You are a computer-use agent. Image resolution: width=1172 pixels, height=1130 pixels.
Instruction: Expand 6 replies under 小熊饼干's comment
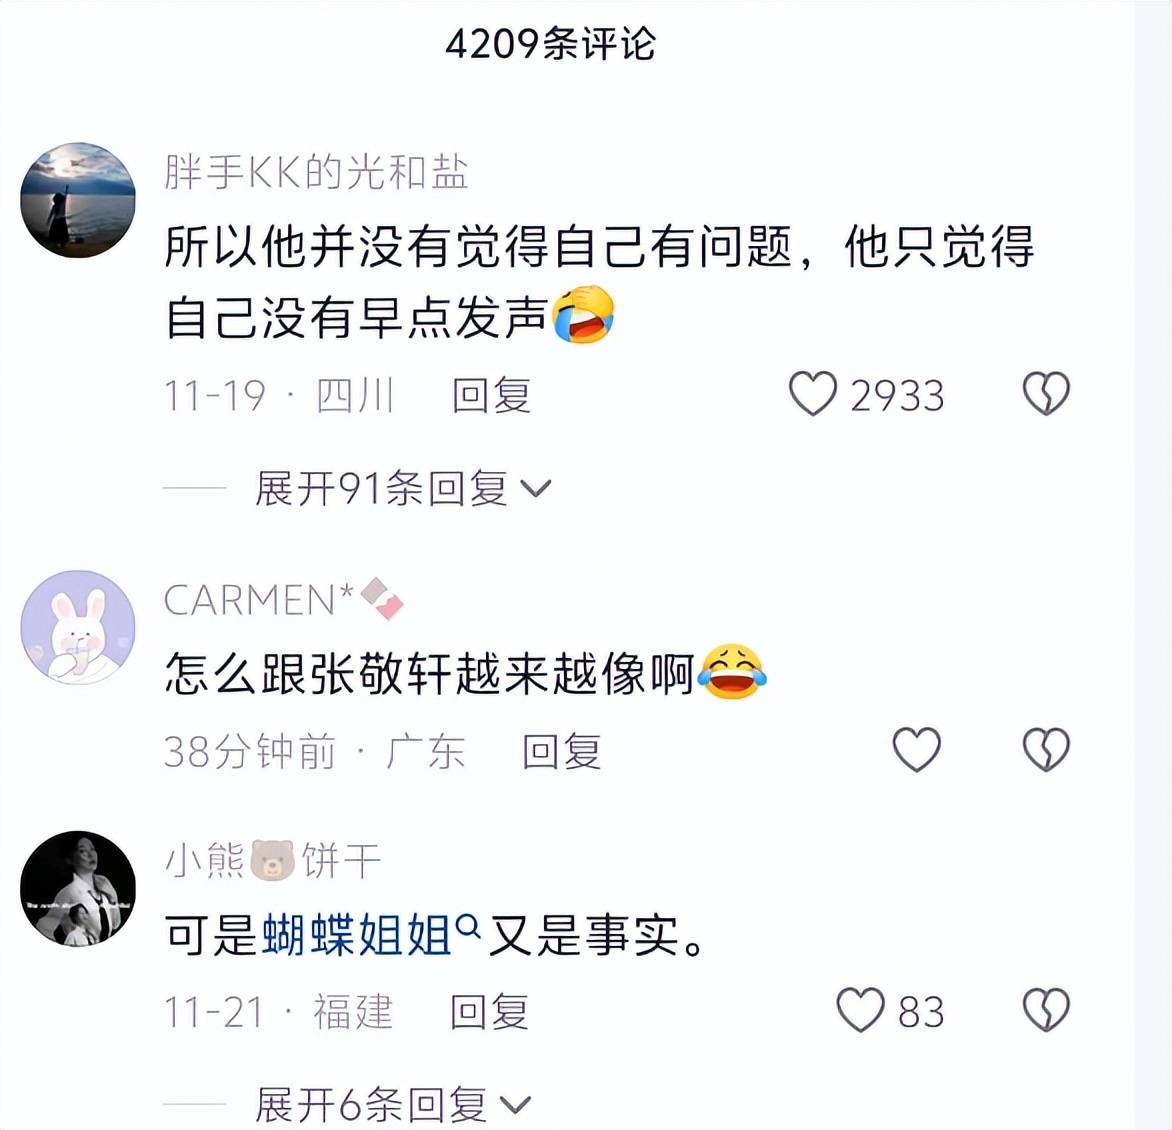393,1105
